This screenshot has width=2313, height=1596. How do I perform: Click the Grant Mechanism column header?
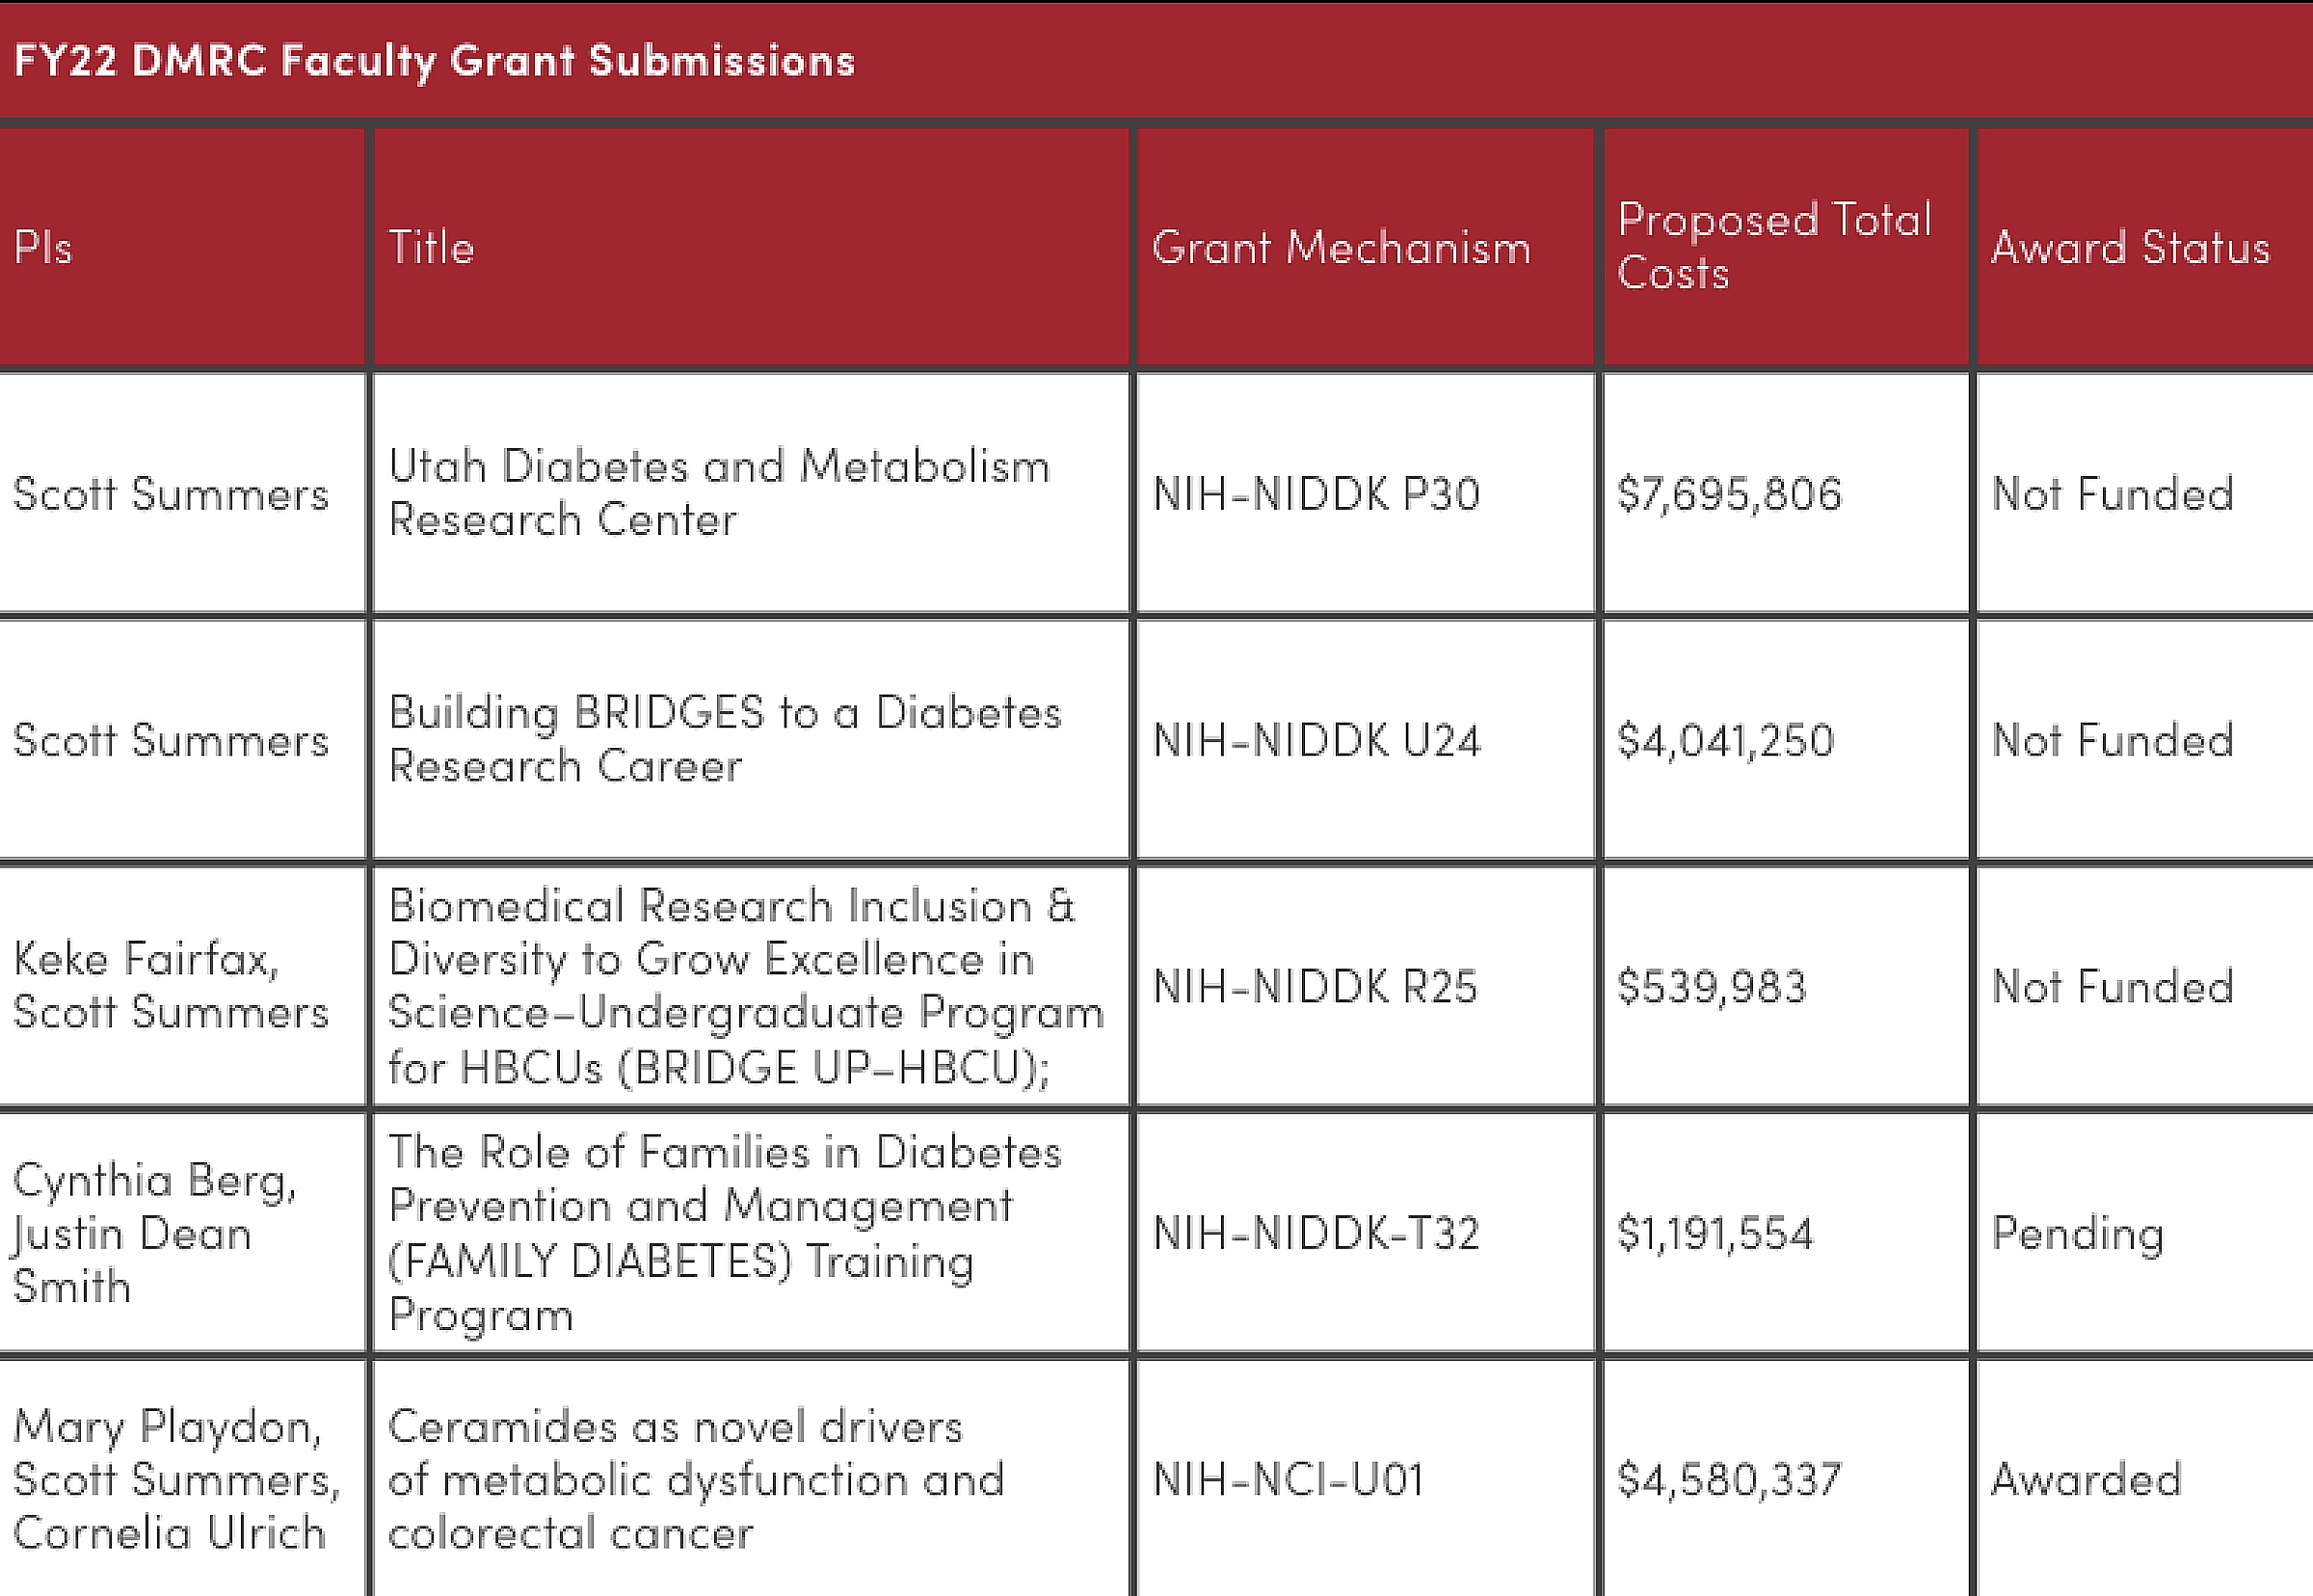coord(1365,247)
